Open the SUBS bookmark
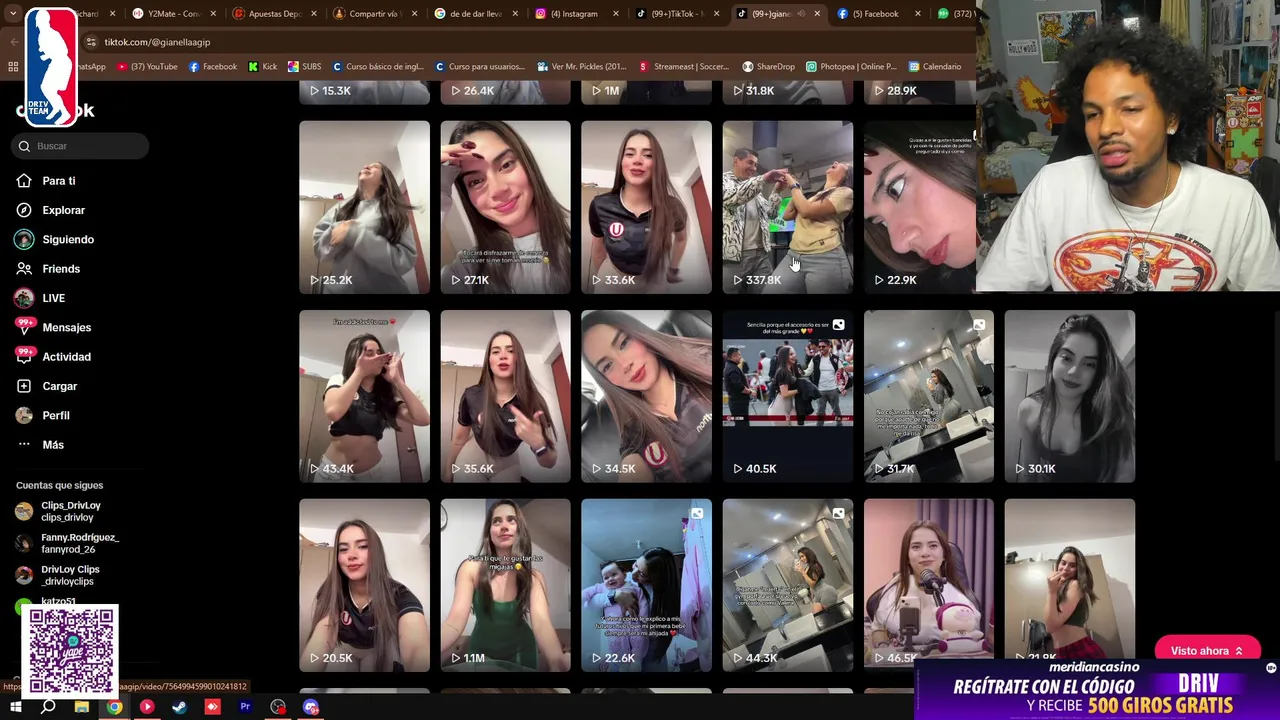 304,67
